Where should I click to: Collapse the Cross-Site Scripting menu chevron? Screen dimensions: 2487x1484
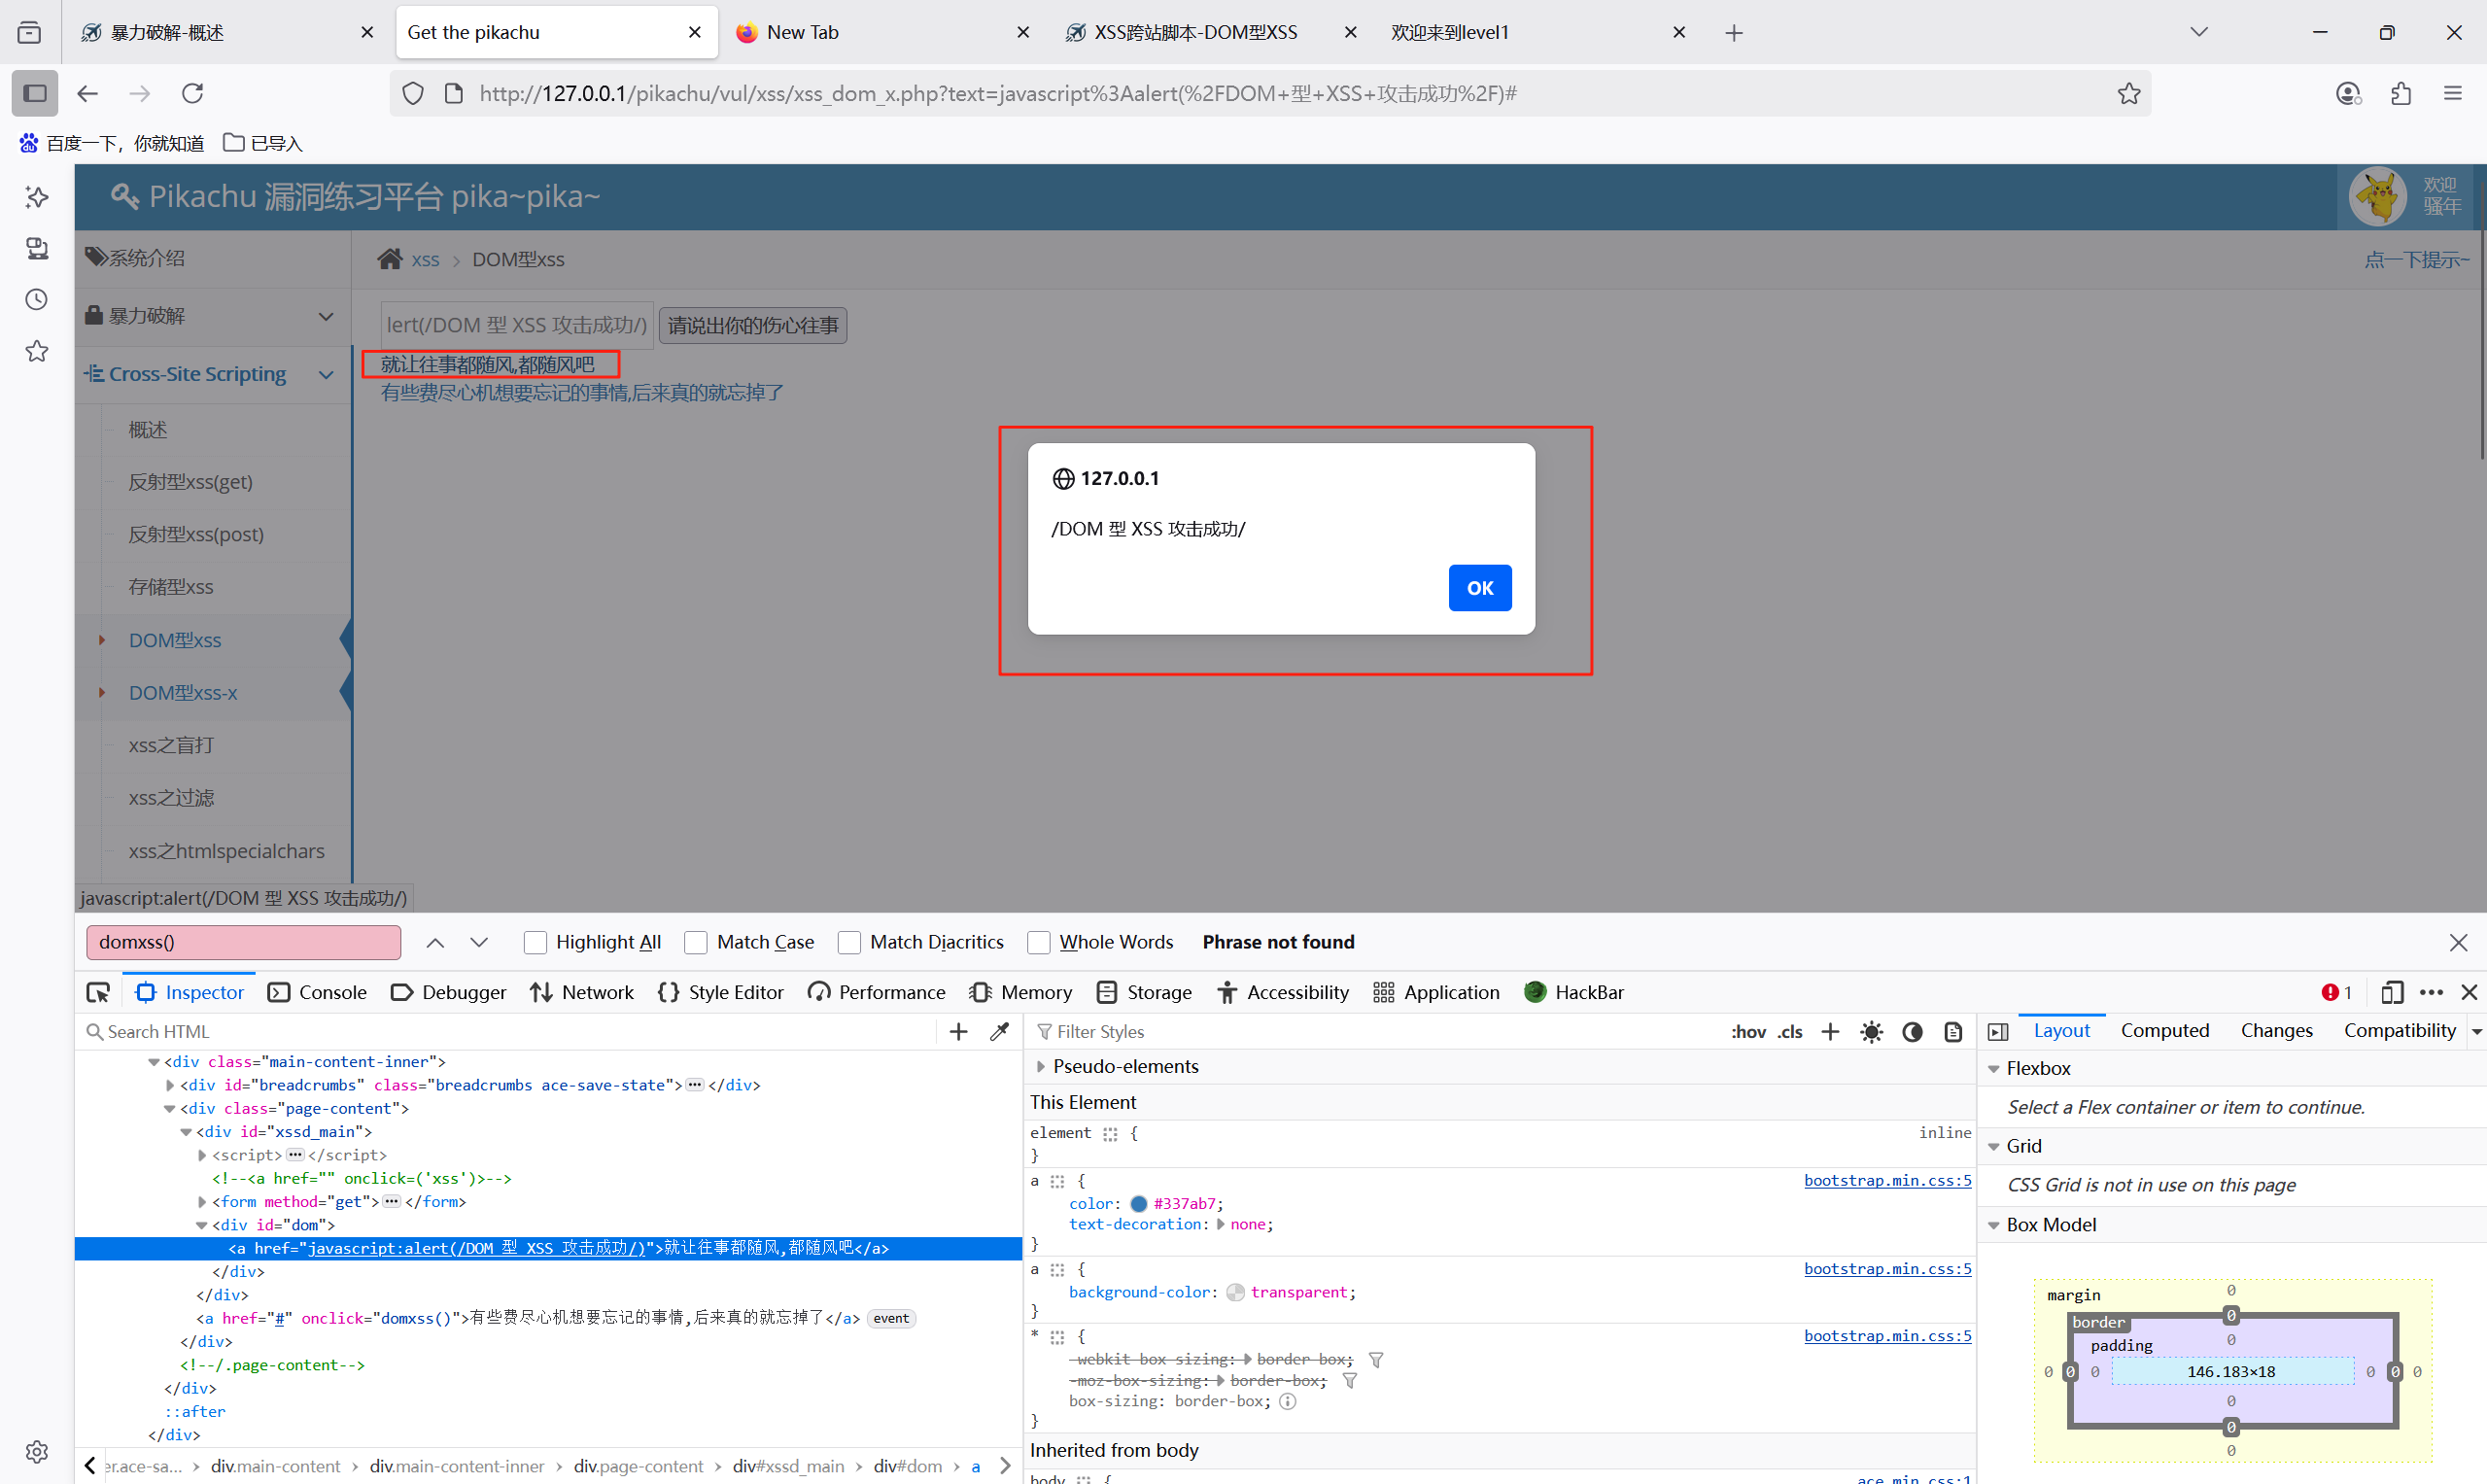[x=326, y=374]
